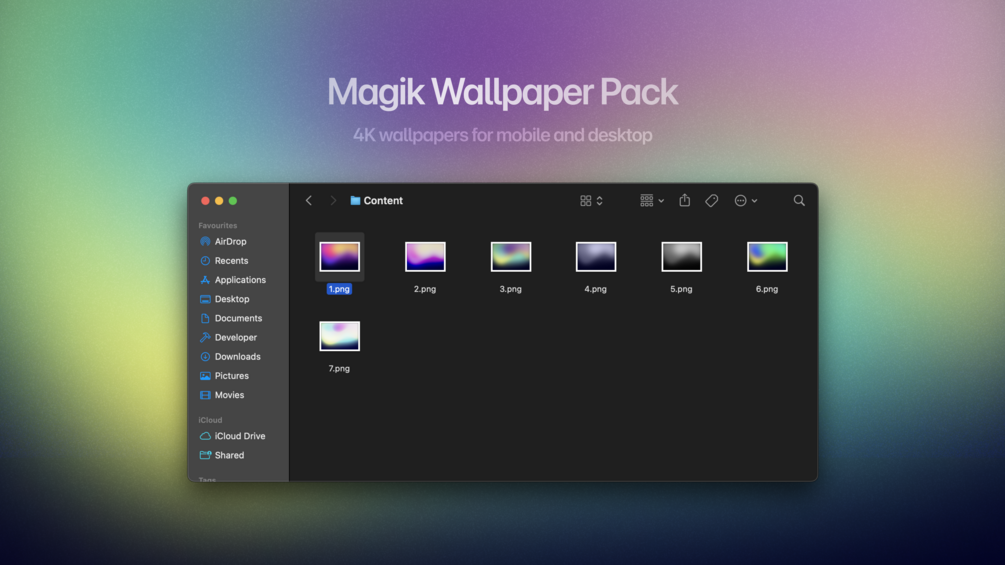
Task: Expand More actions dropdown arrow
Action: 754,201
